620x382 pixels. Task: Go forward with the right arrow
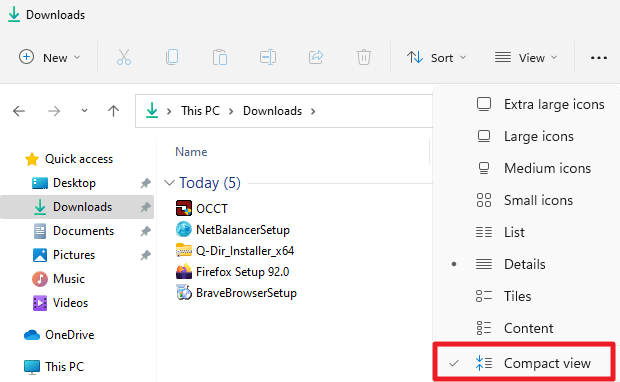(x=54, y=111)
